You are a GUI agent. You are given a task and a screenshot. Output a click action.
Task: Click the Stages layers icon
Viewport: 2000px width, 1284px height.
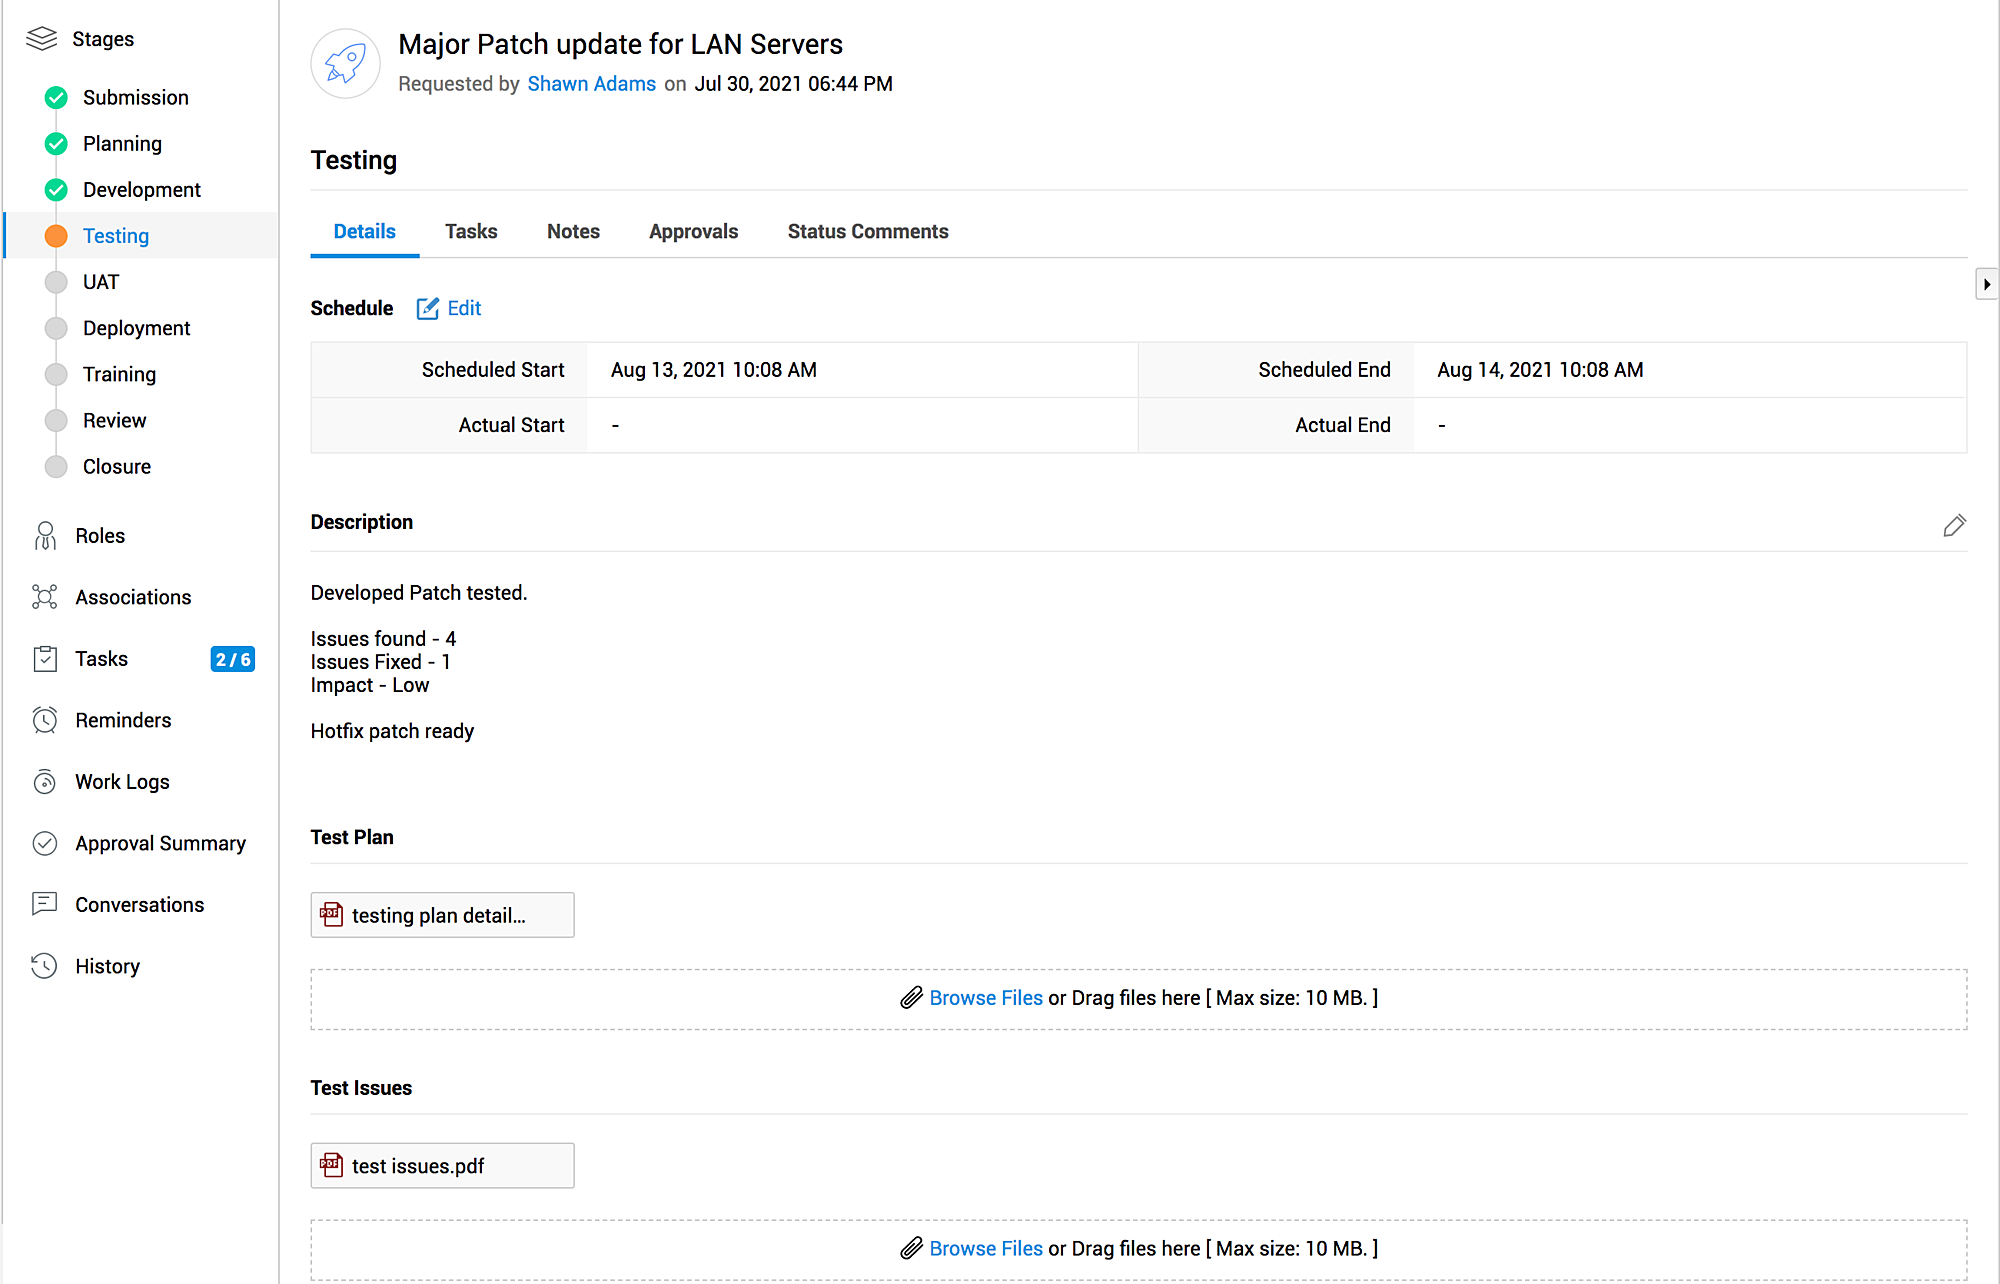[42, 39]
